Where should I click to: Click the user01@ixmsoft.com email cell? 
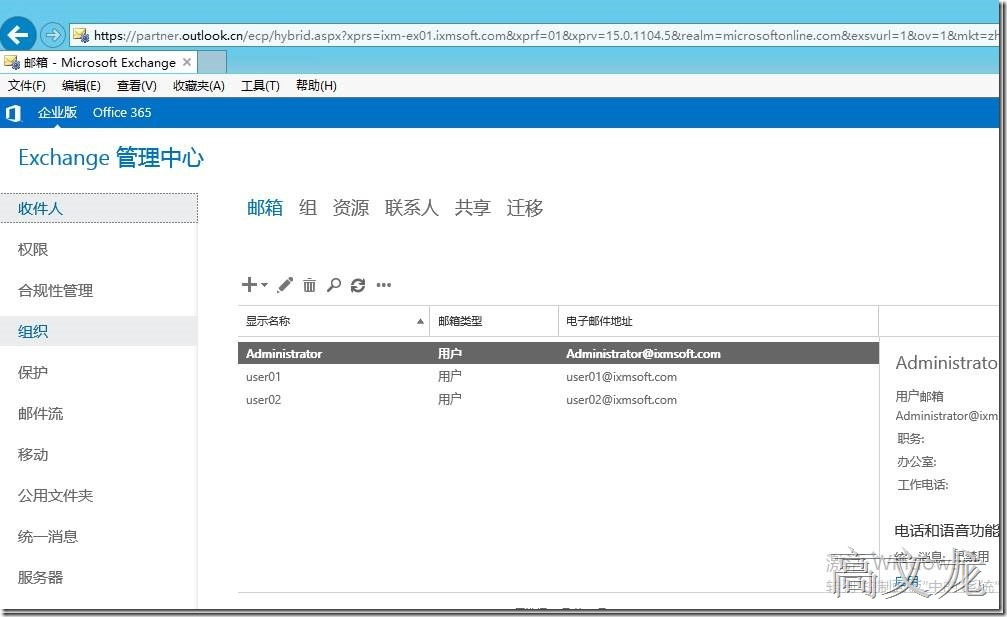coord(622,377)
